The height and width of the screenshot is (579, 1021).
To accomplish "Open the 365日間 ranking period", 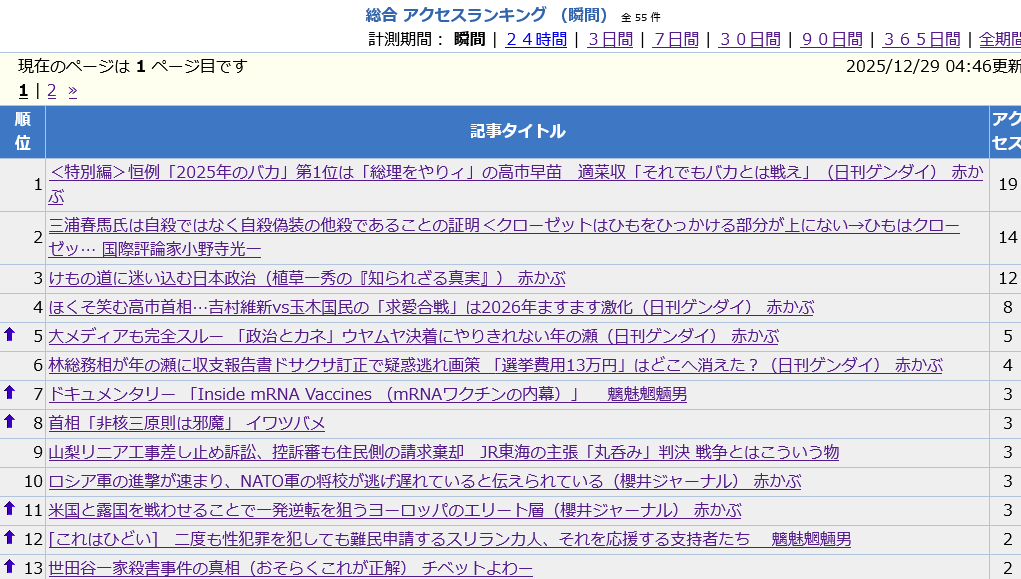I will (x=921, y=39).
